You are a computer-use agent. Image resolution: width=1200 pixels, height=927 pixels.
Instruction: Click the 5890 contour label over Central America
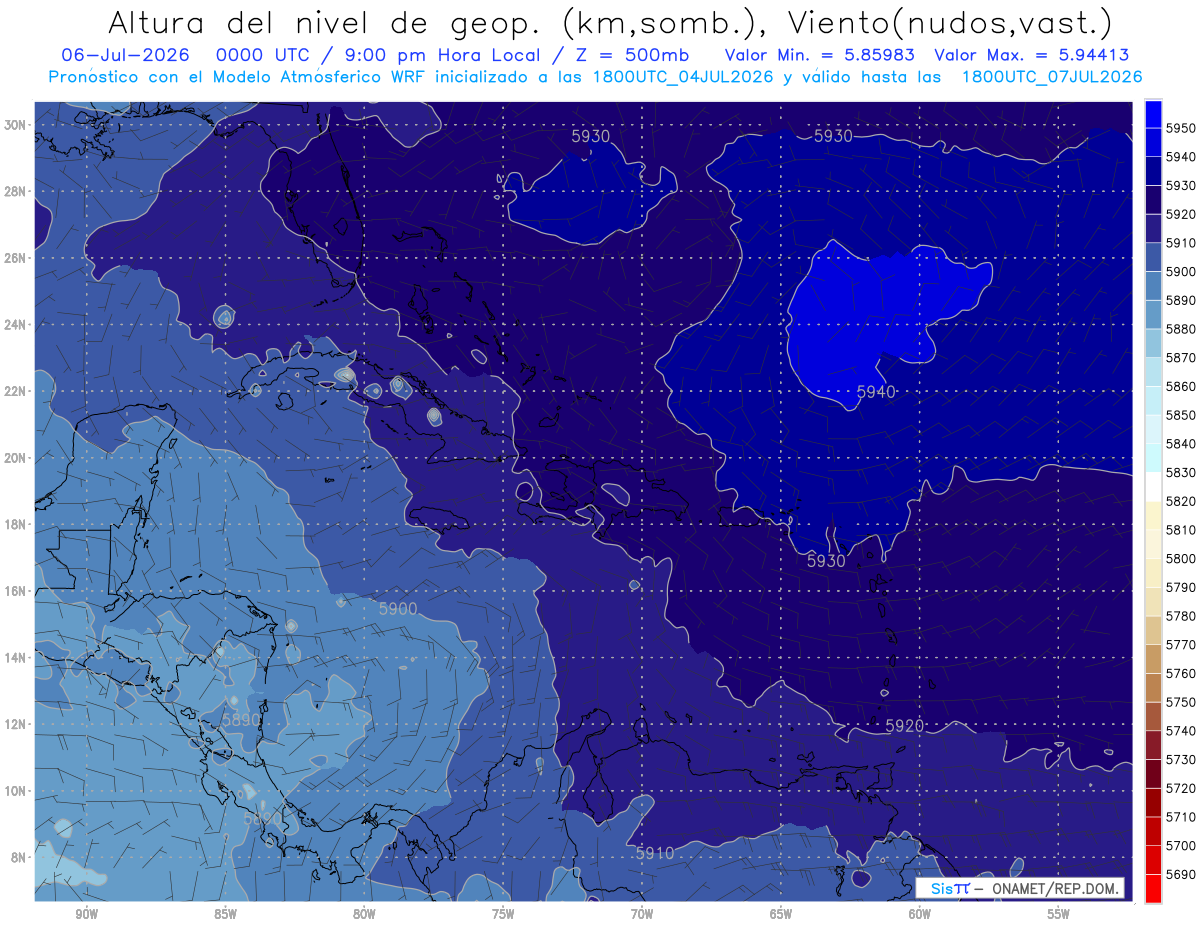(x=241, y=719)
